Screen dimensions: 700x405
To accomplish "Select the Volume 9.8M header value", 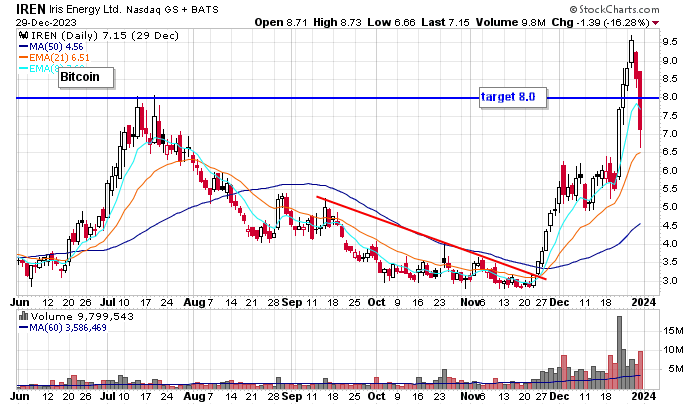I will coord(510,22).
